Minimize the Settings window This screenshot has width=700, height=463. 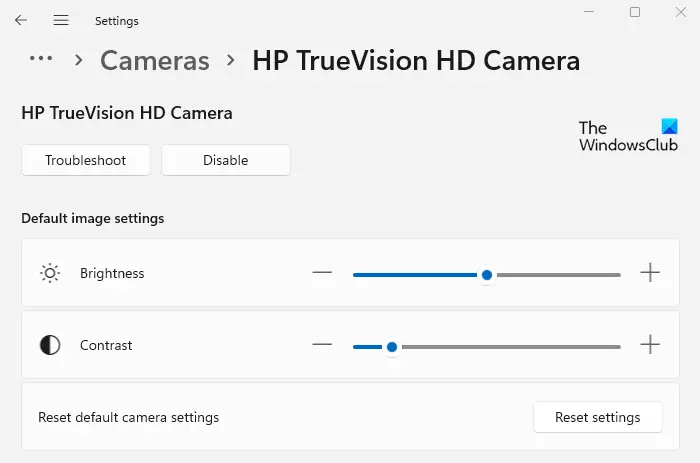click(589, 12)
